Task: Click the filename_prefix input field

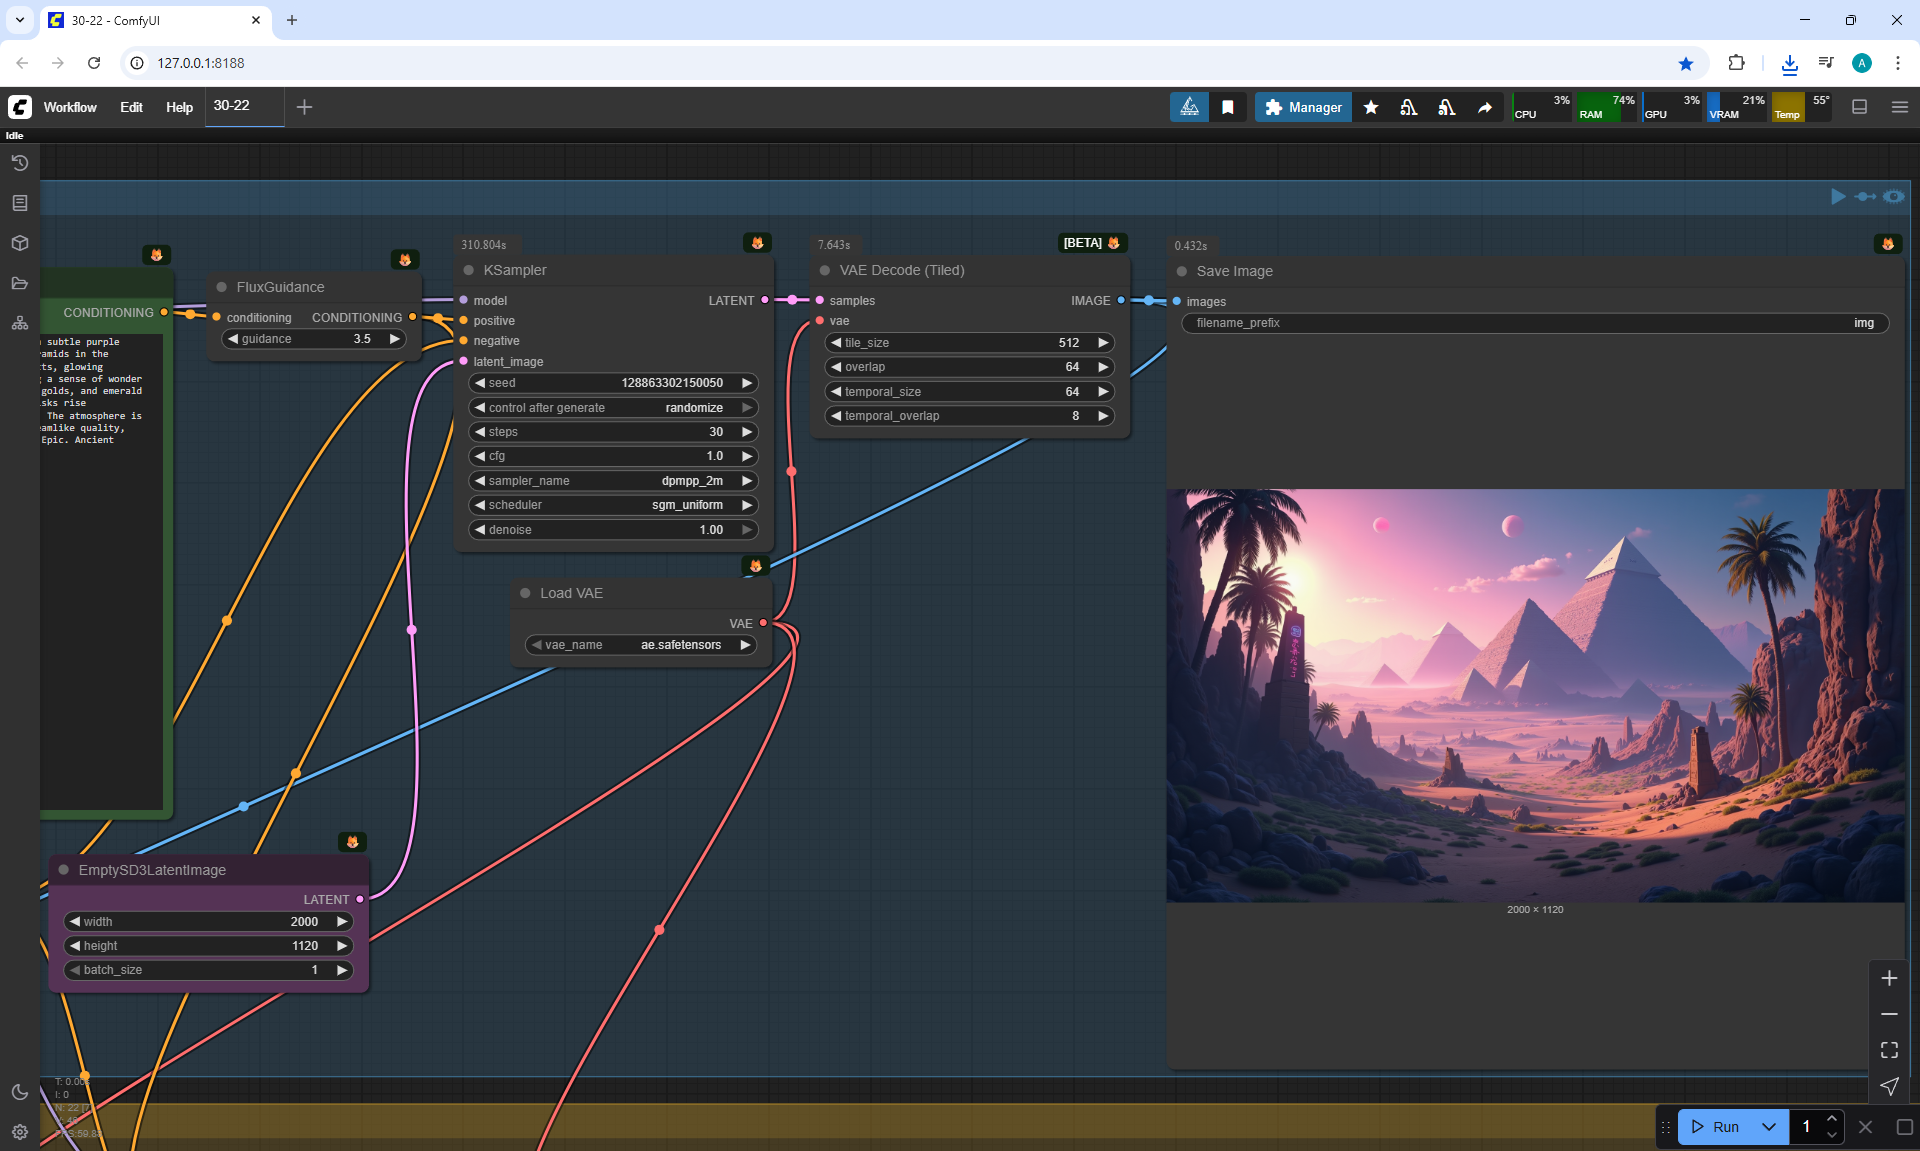Action: tap(1534, 323)
